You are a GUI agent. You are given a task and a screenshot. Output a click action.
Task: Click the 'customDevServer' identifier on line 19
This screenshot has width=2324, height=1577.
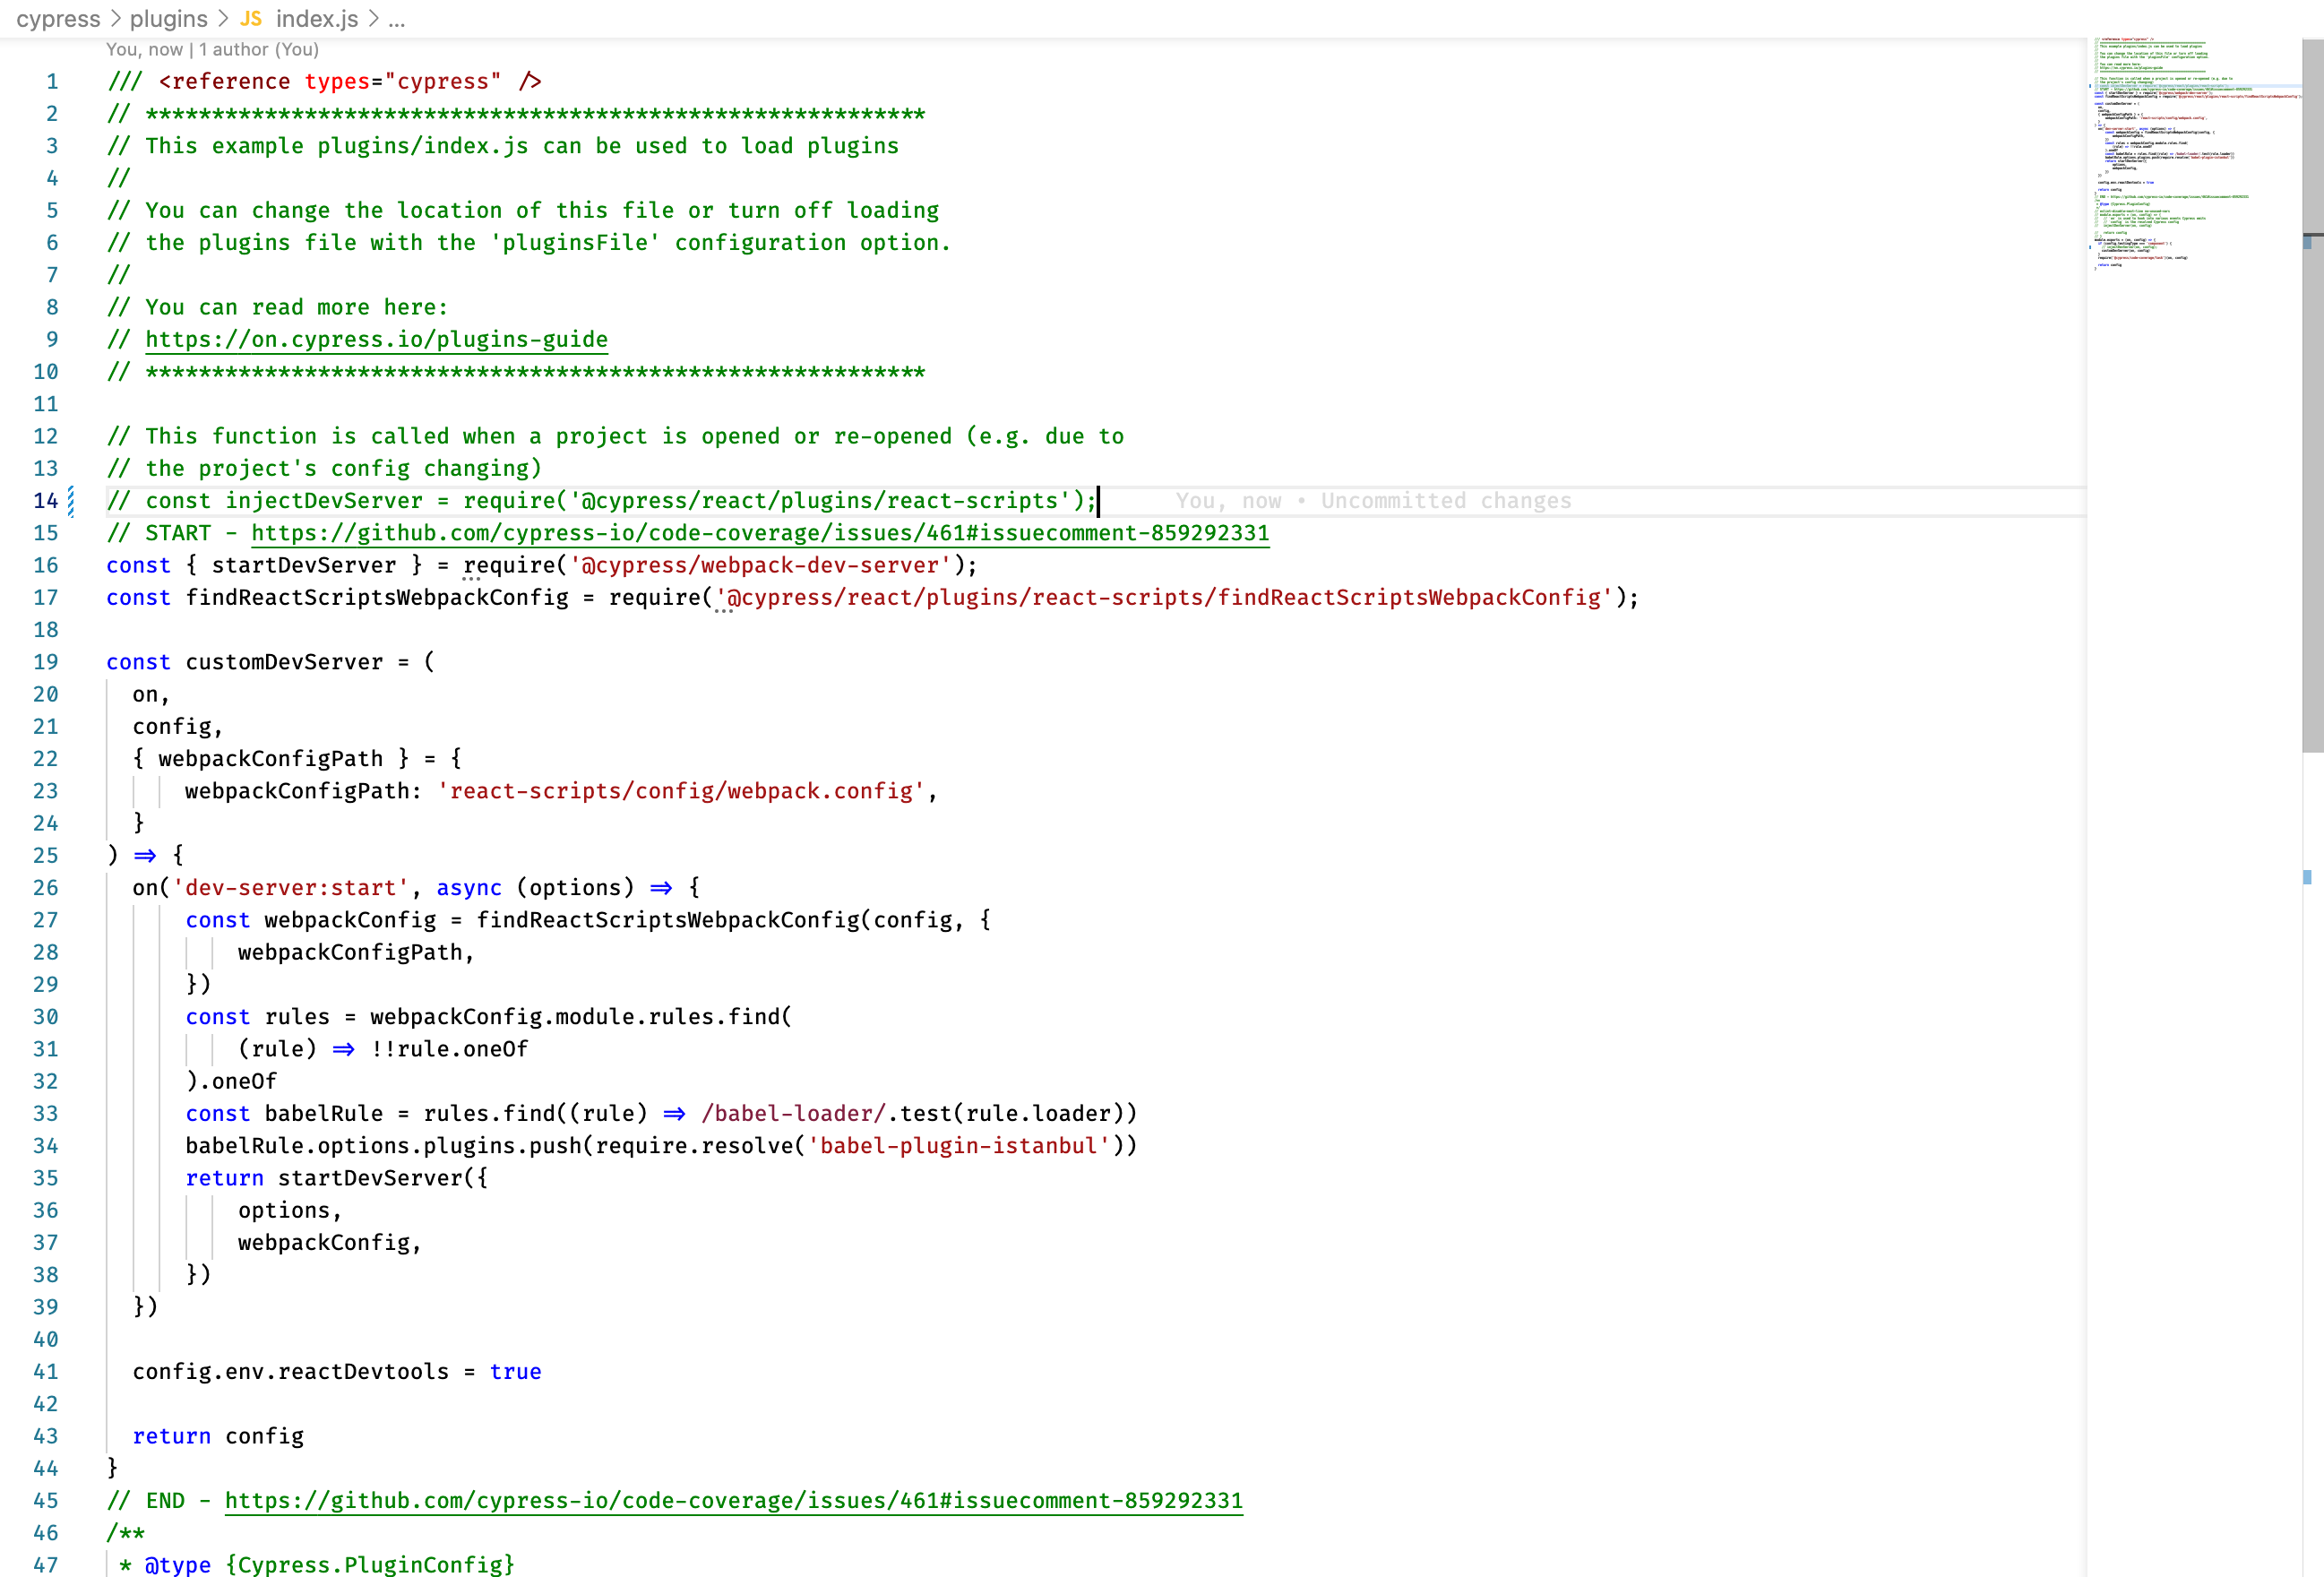[284, 662]
